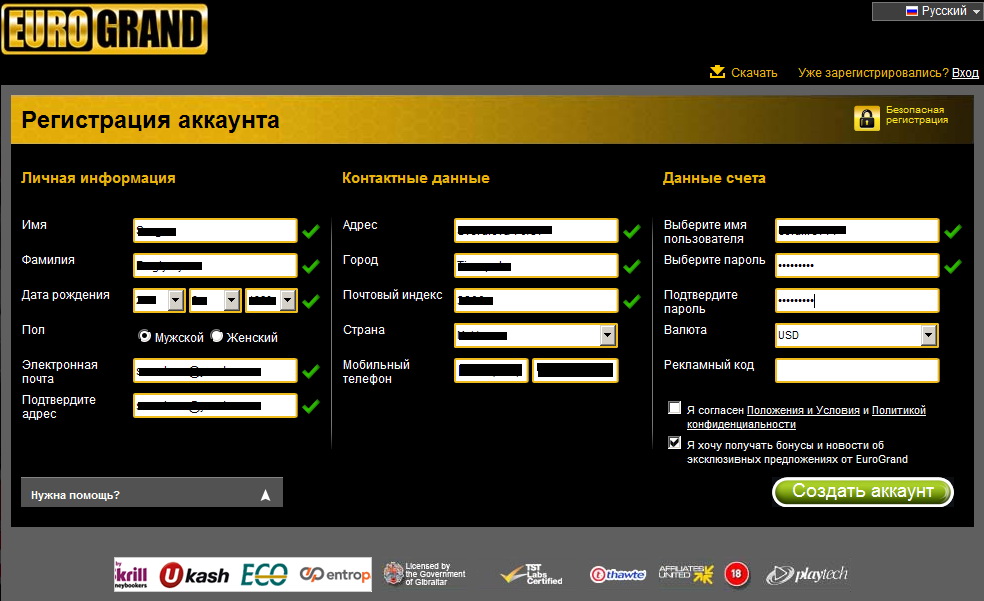
Task: Click the Контактные данные section heading
Action: point(415,178)
